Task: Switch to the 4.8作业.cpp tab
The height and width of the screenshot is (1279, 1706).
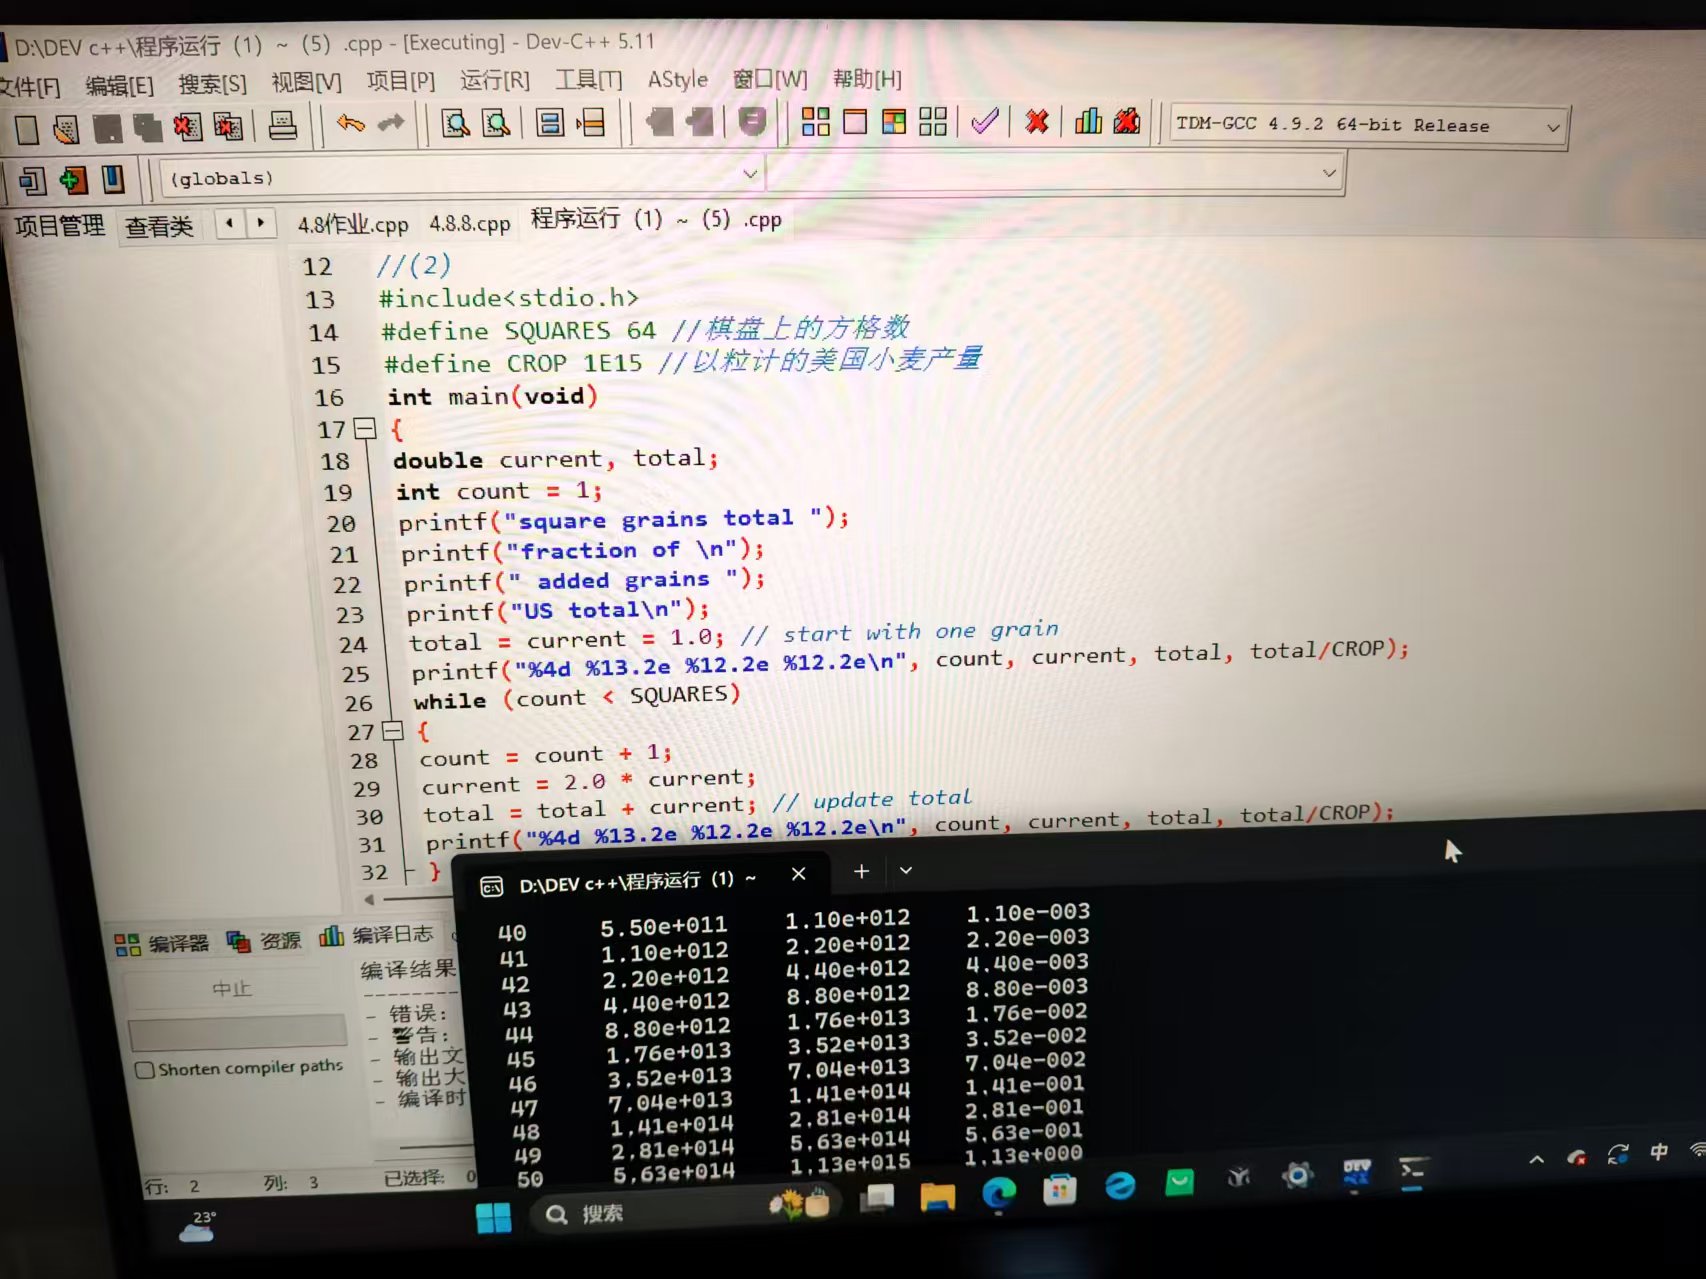Action: [x=352, y=224]
